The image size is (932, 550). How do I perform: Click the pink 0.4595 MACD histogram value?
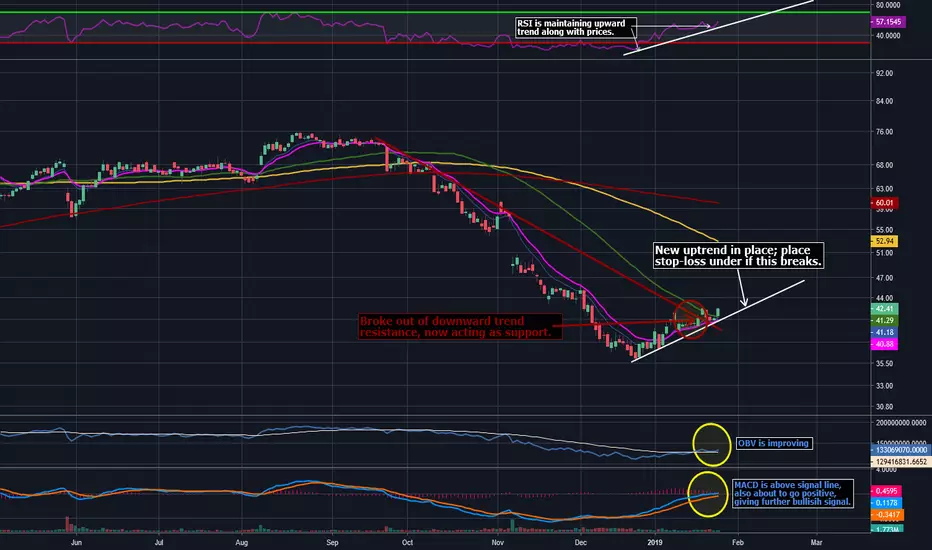[x=886, y=491]
